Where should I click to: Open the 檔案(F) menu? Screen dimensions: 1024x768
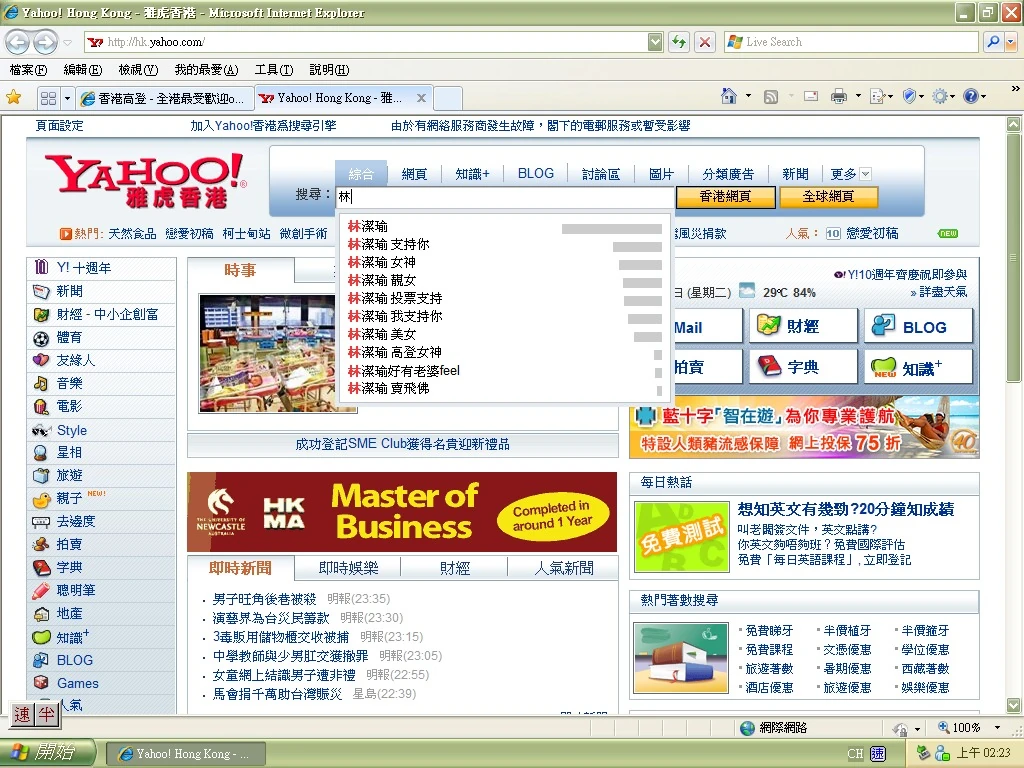pyautogui.click(x=28, y=70)
